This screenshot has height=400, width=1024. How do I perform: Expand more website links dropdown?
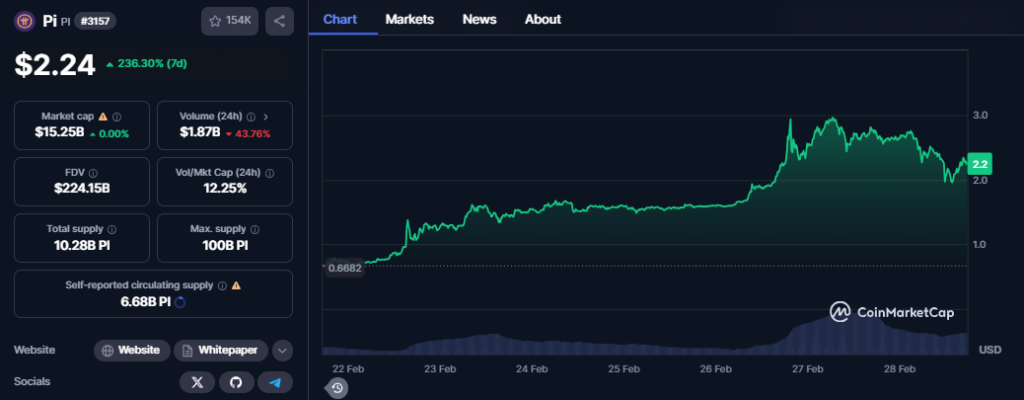(282, 350)
